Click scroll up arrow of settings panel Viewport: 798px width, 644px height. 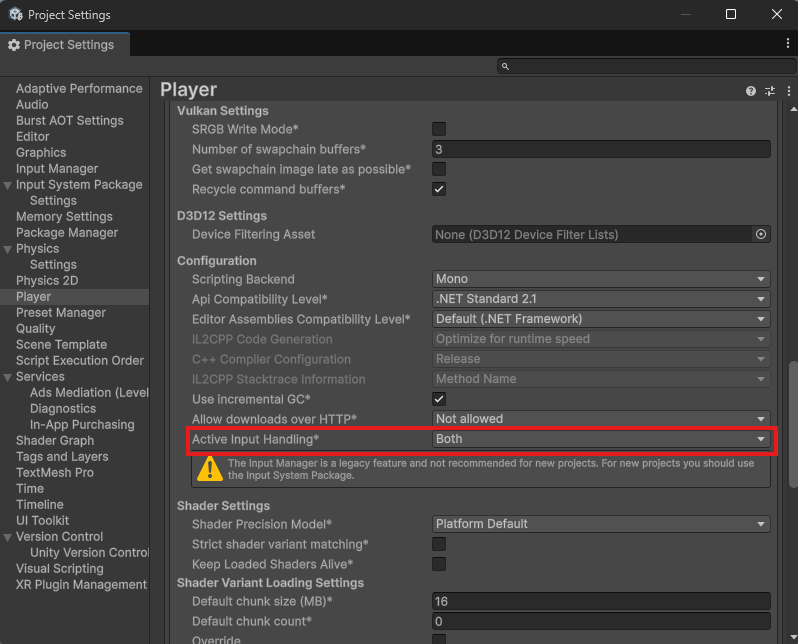(x=793, y=108)
